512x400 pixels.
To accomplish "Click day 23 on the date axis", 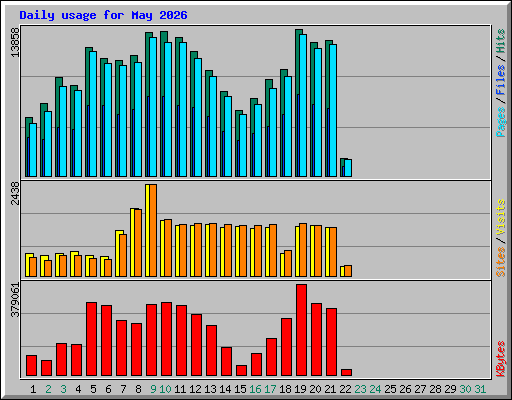I will (360, 389).
